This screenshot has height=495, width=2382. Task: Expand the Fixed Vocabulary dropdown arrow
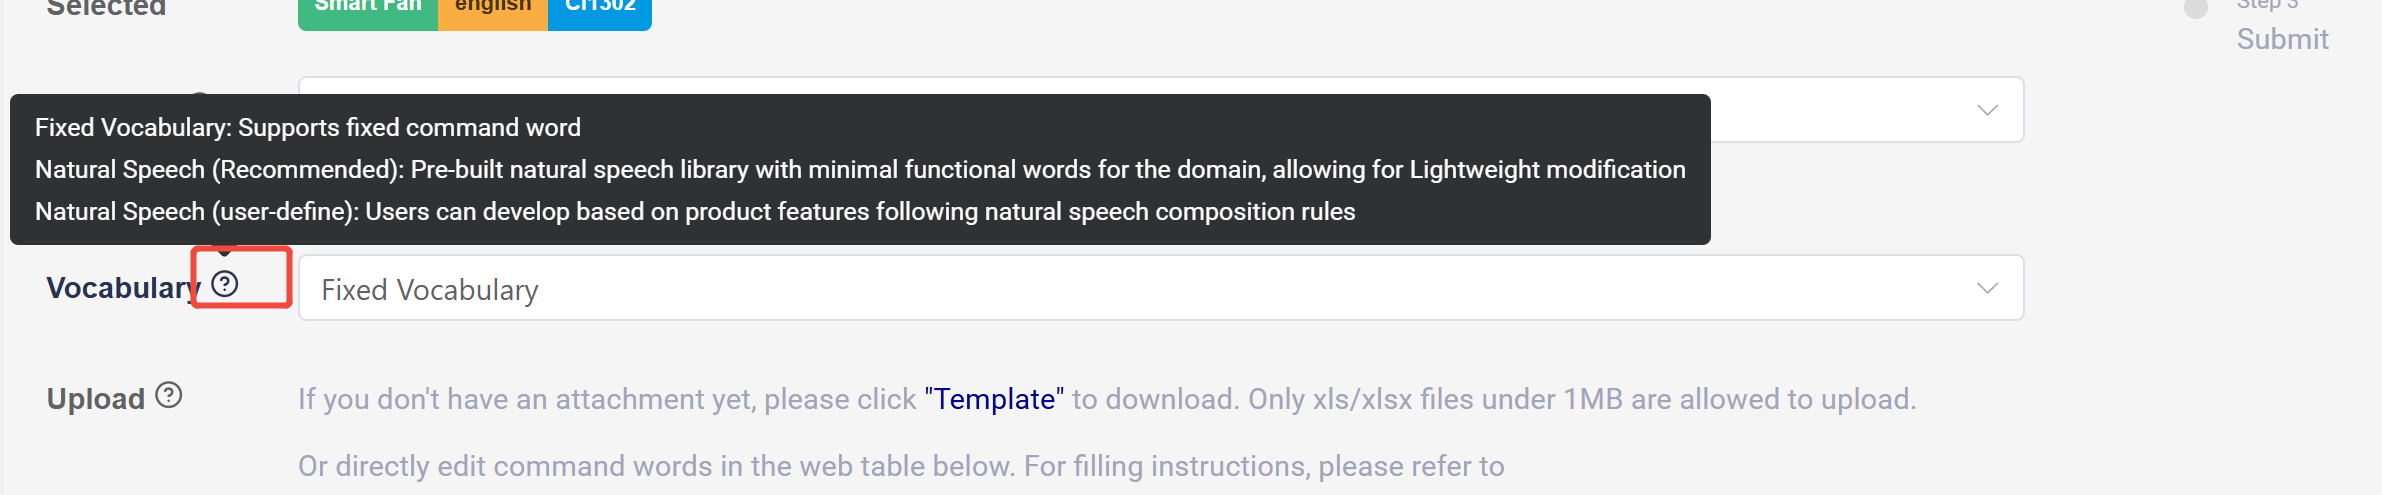1987,289
